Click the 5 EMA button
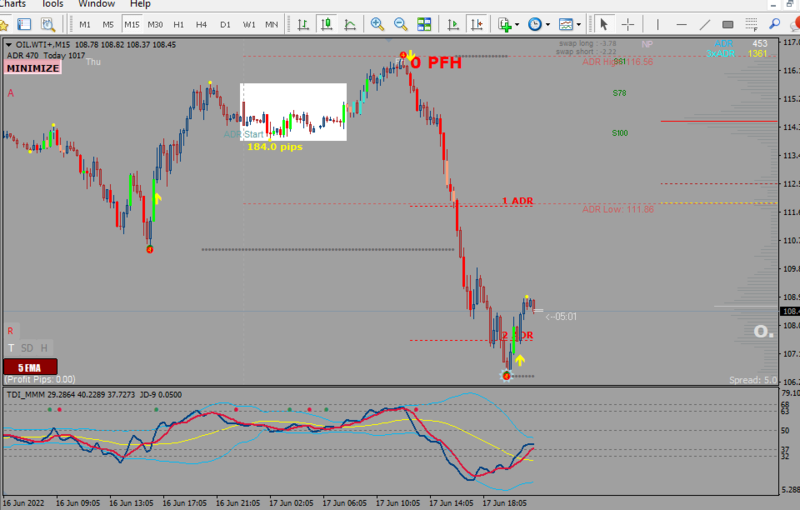The width and height of the screenshot is (800, 510). click(x=30, y=367)
